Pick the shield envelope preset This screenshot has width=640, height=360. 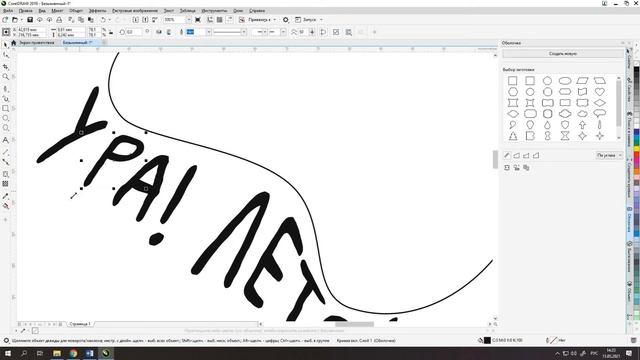point(564,124)
